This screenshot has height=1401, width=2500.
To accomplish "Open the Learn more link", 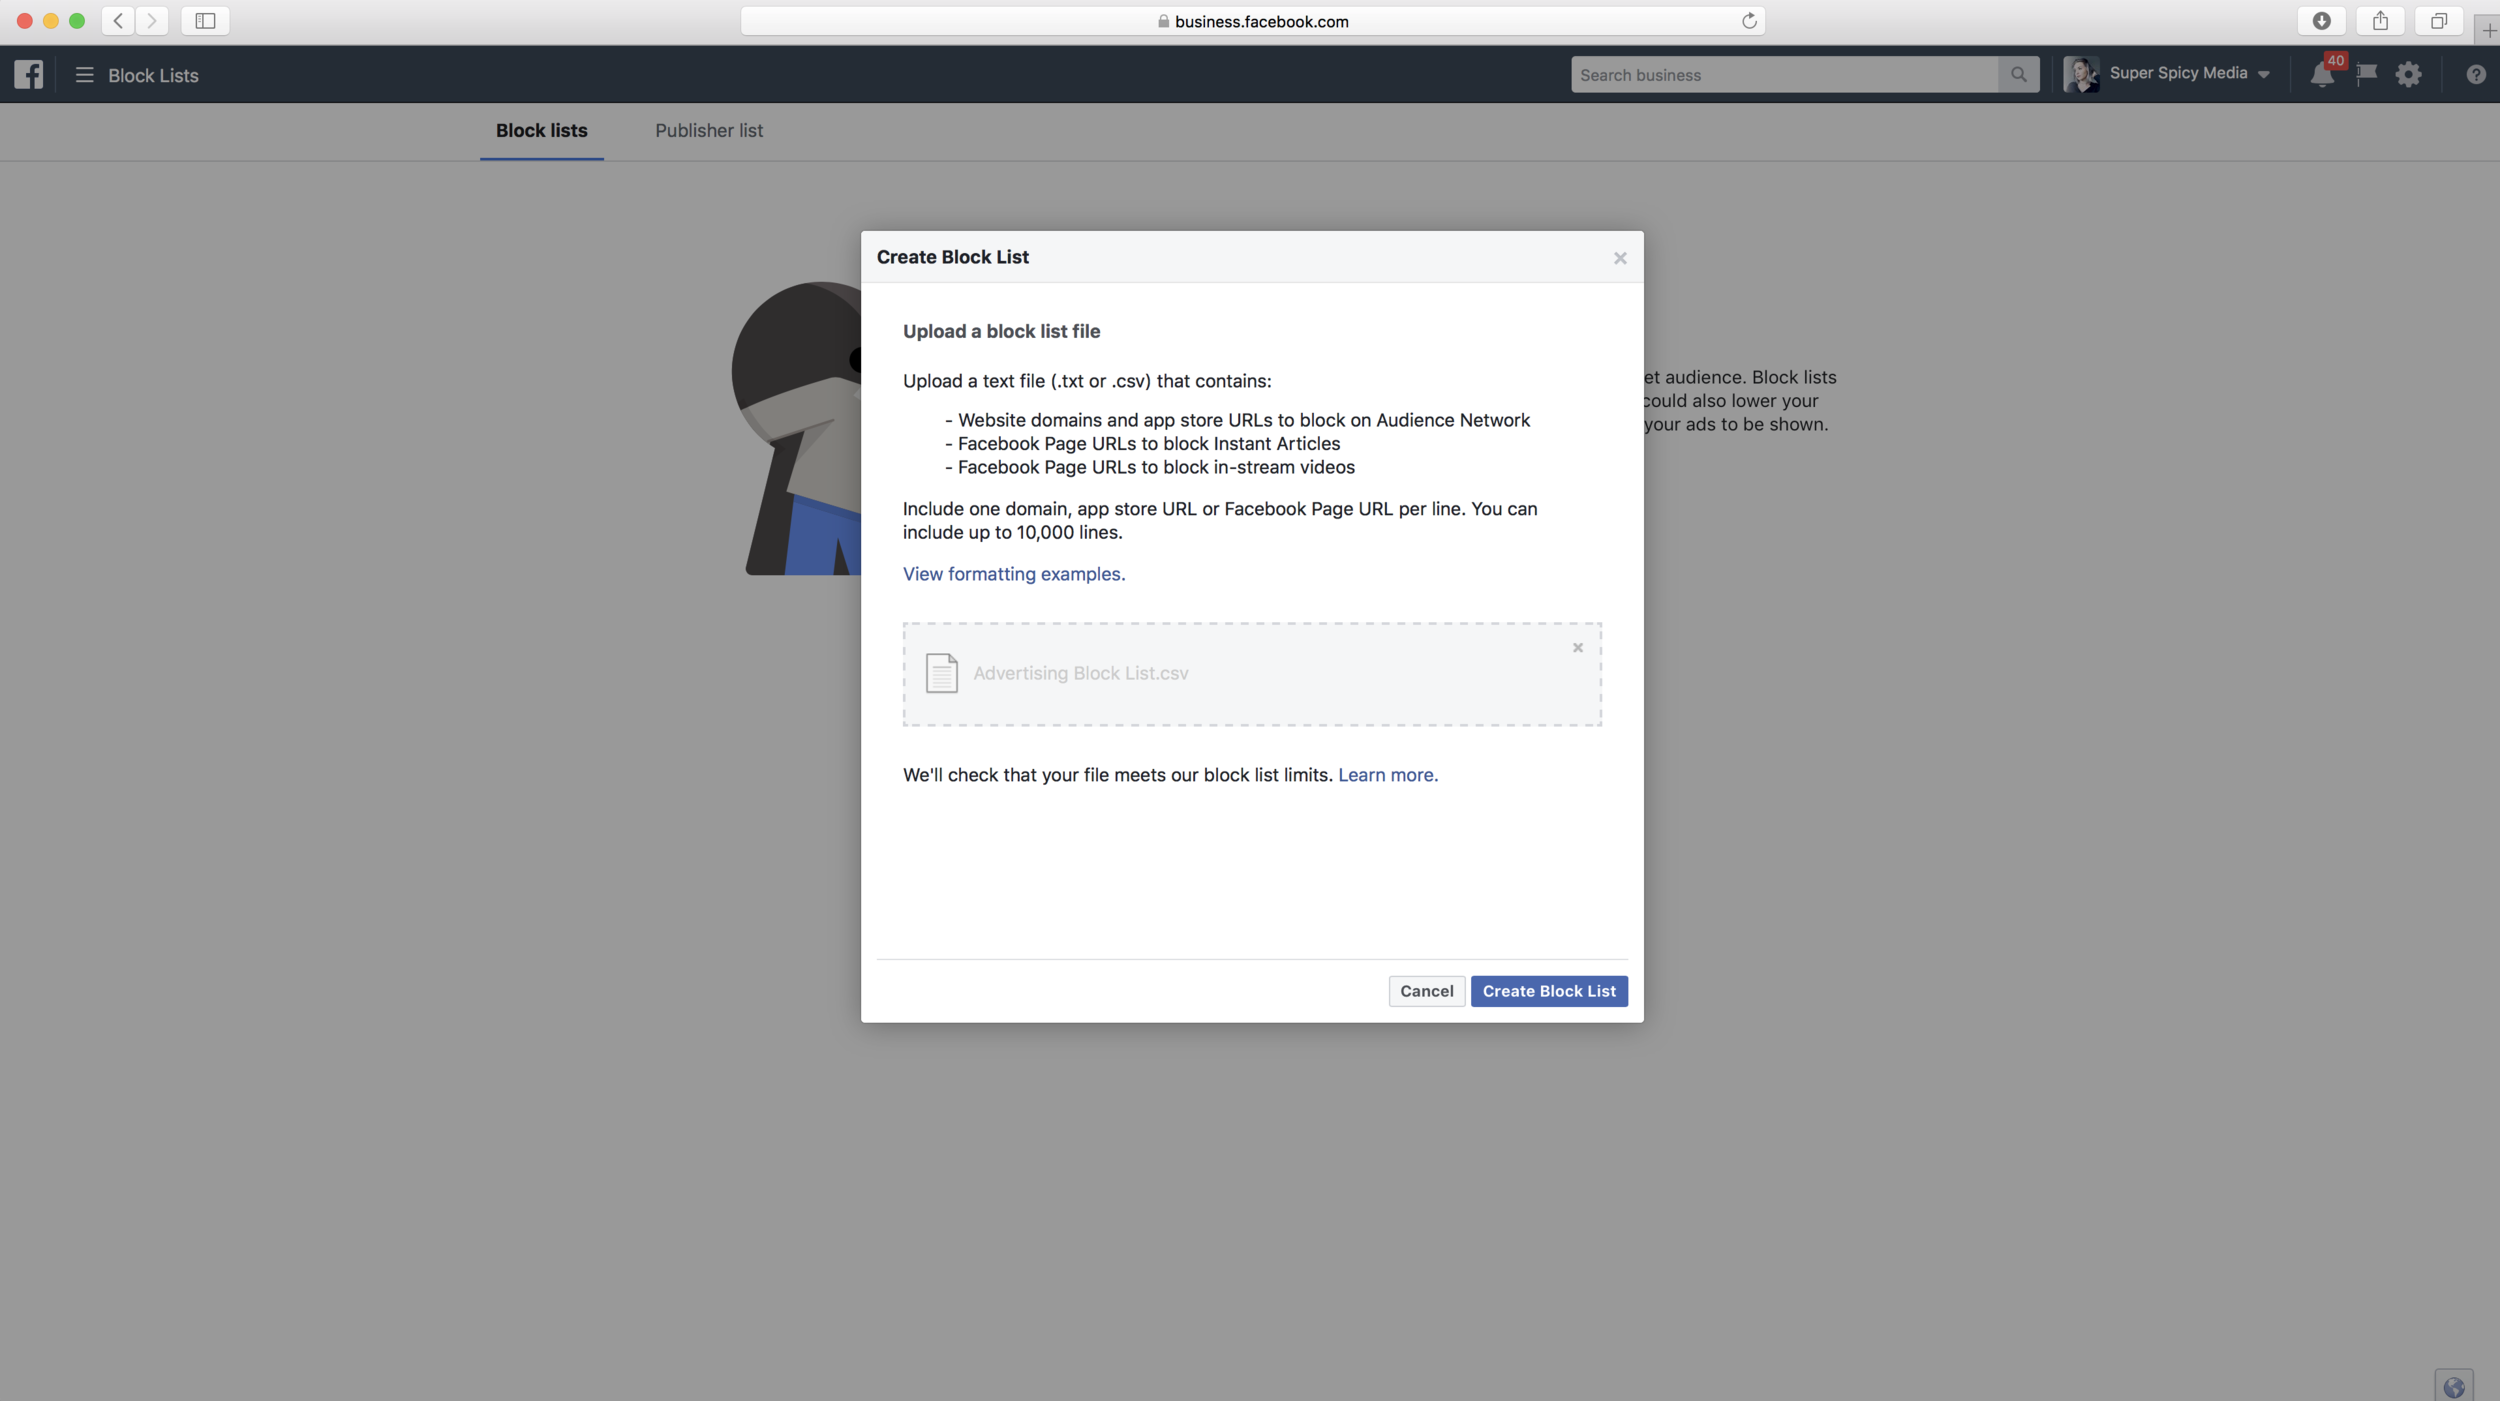I will click(1388, 775).
